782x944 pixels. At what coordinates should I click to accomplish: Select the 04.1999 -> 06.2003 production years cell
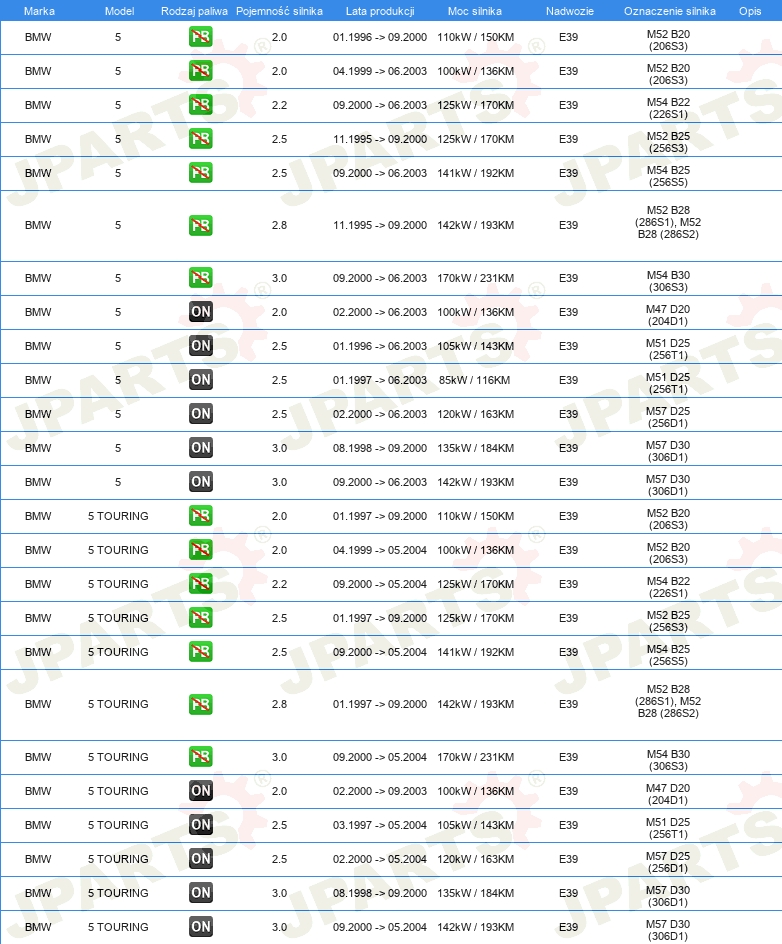(380, 71)
